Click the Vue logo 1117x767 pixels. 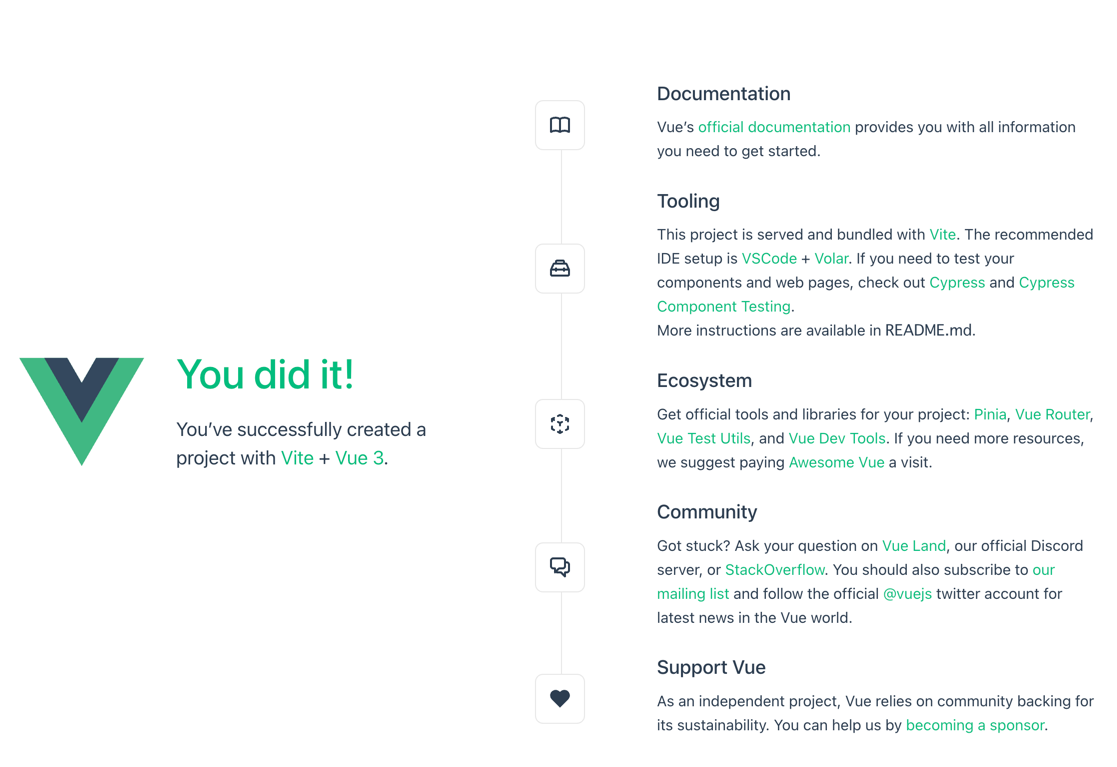point(82,411)
